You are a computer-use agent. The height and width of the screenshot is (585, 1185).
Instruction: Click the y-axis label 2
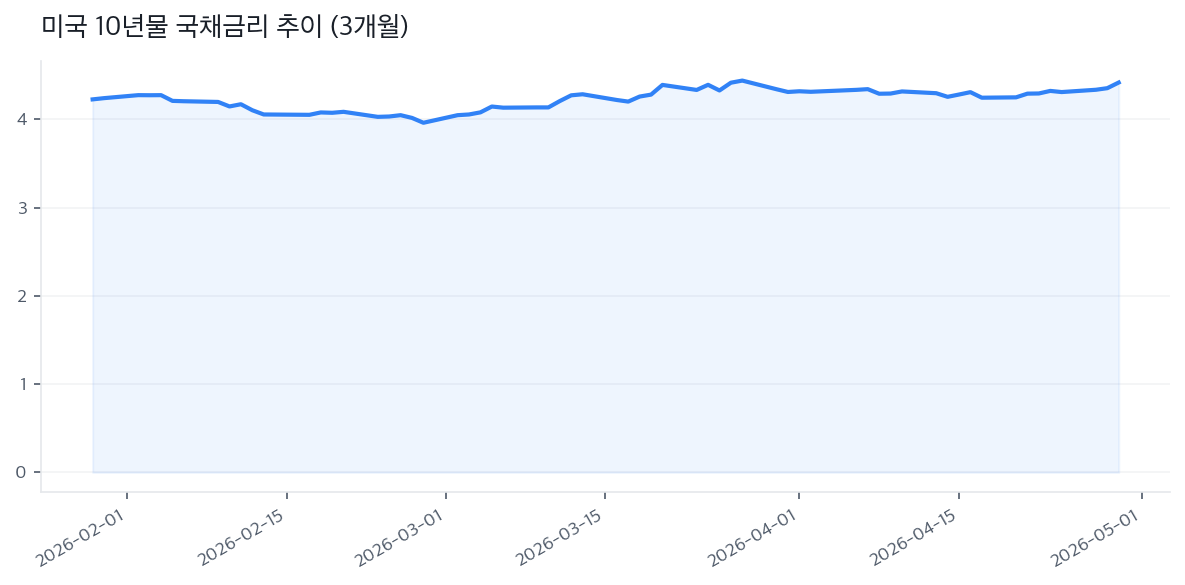pyautogui.click(x=21, y=296)
